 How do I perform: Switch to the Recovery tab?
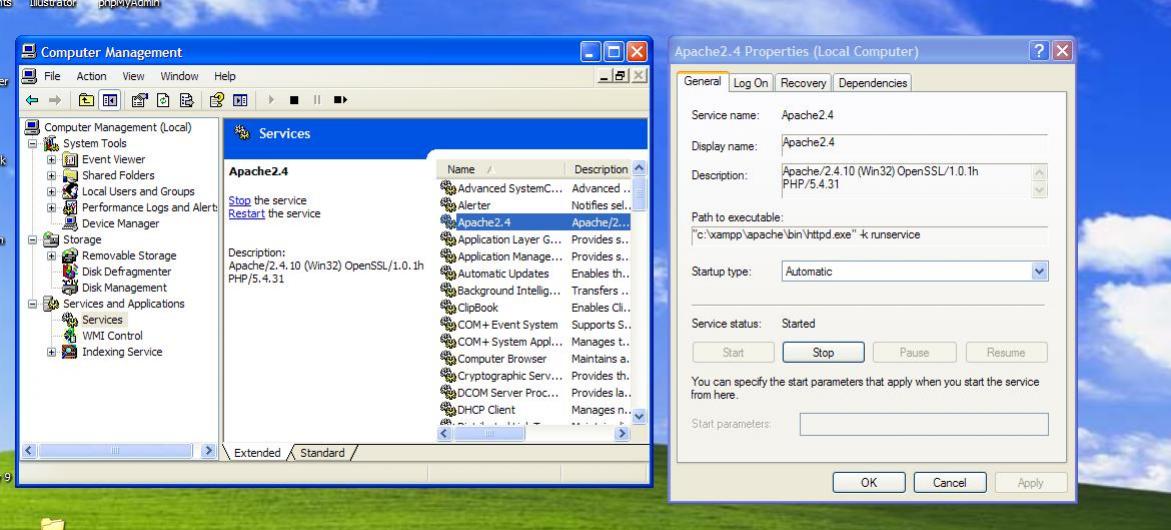(x=803, y=83)
